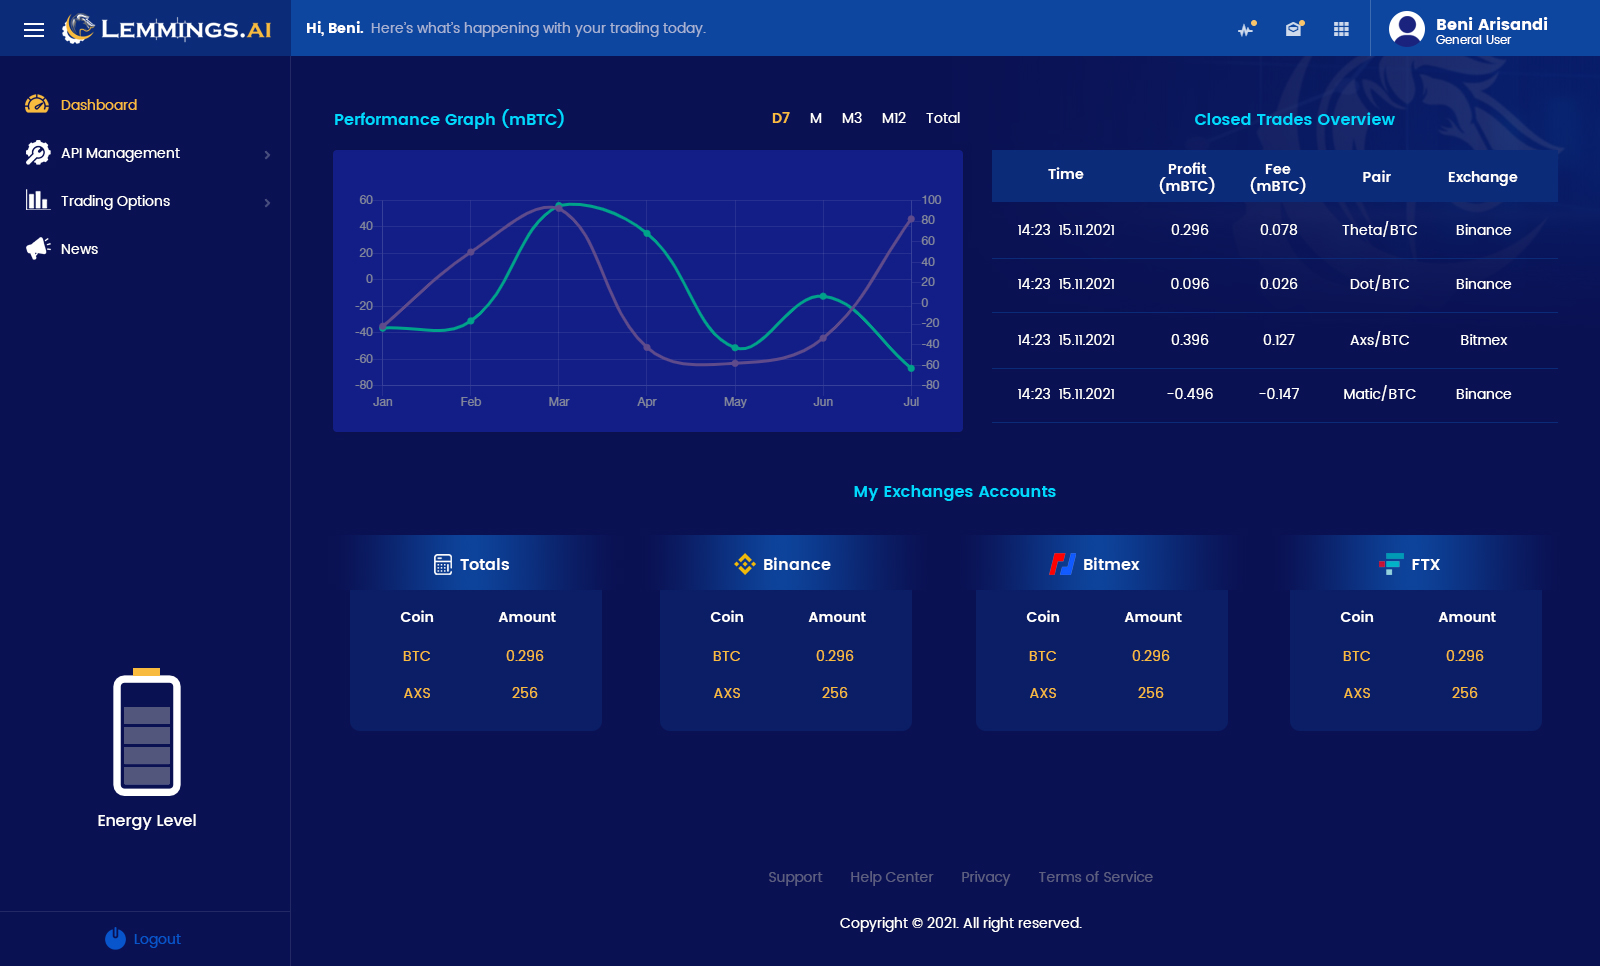Click the Exchange column header
Screen dimensions: 1600x966
[x=1483, y=177]
